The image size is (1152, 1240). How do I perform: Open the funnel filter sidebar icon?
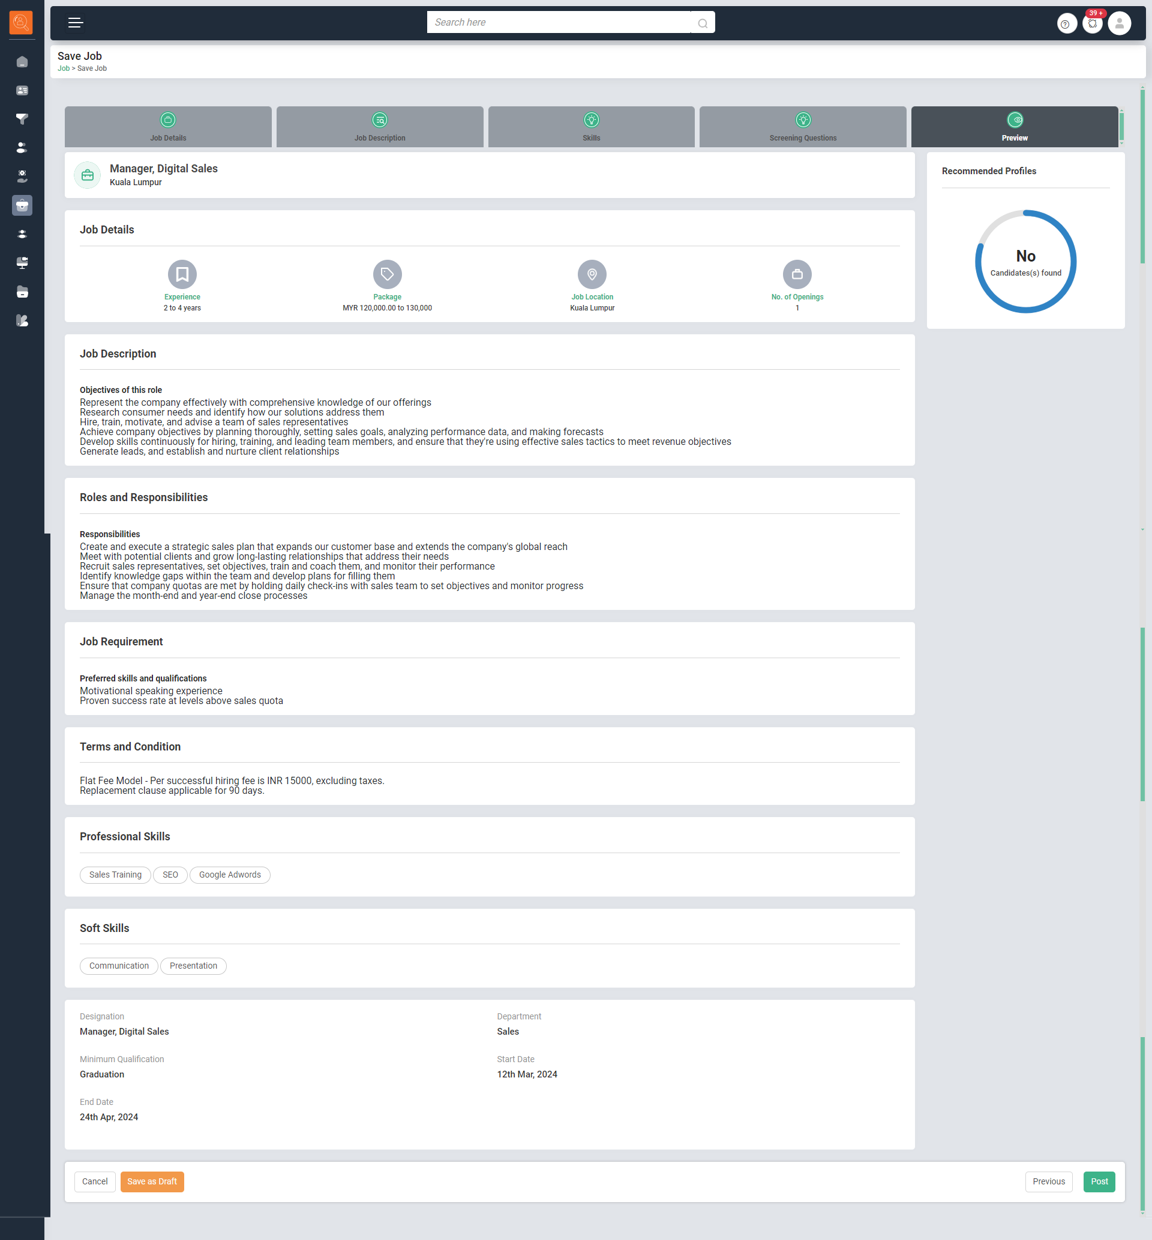point(22,119)
